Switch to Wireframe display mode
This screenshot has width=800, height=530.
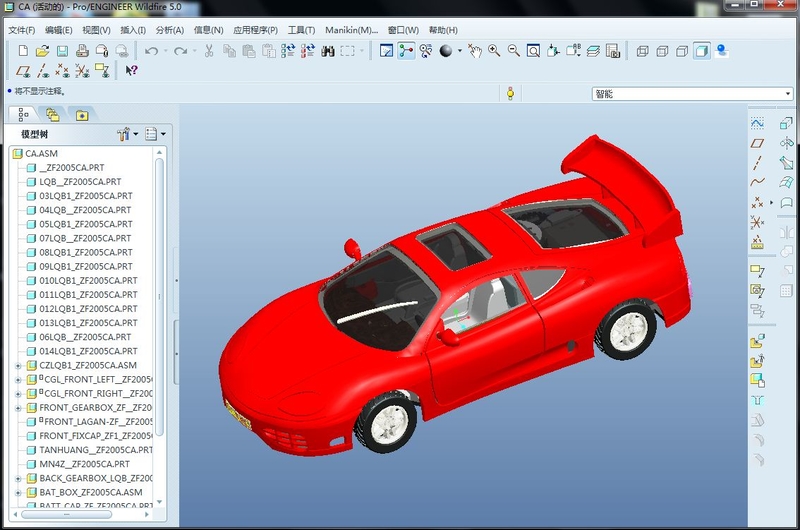642,51
